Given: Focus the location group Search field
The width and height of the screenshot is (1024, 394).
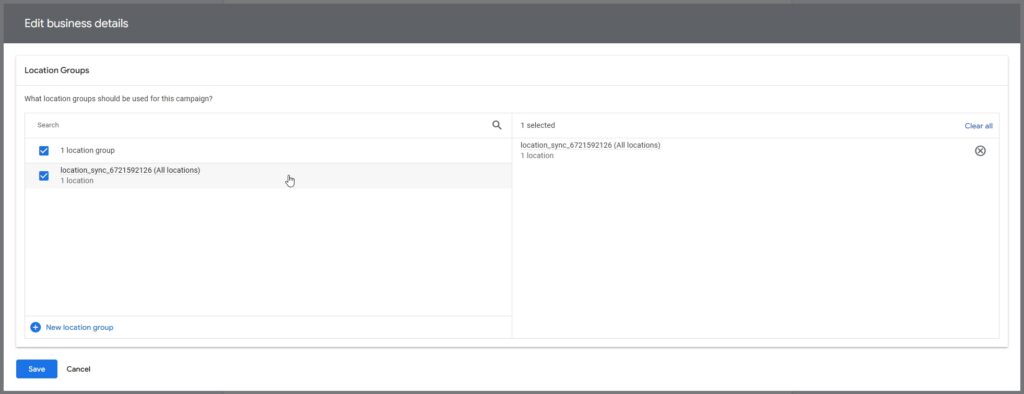Looking at the screenshot, I should [261, 125].
